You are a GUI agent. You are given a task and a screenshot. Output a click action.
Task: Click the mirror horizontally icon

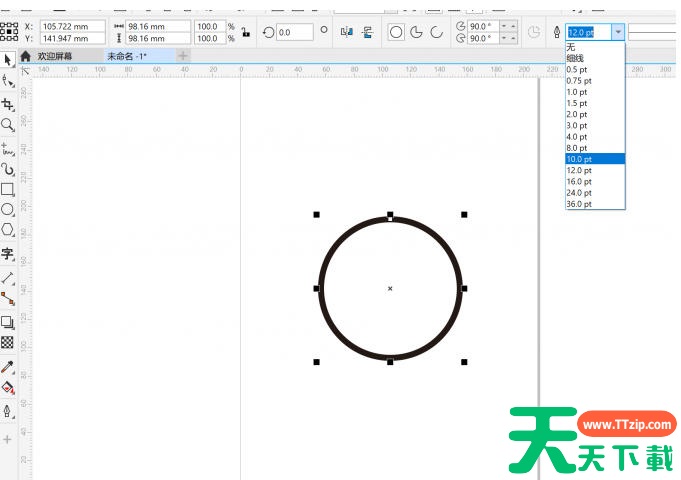(347, 32)
